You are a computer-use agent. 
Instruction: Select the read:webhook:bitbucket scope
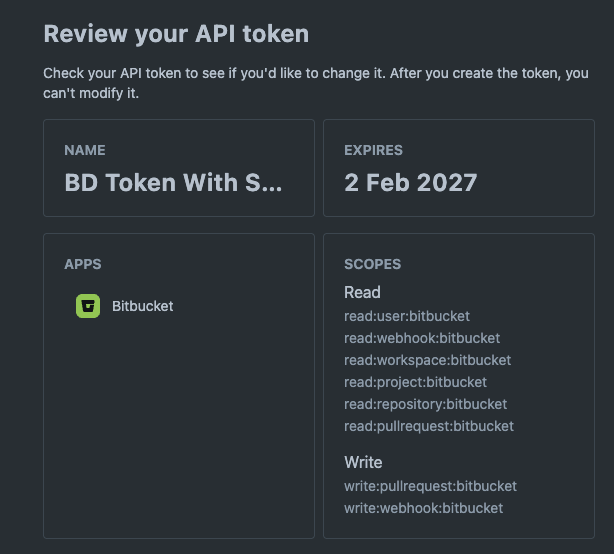[x=421, y=338]
